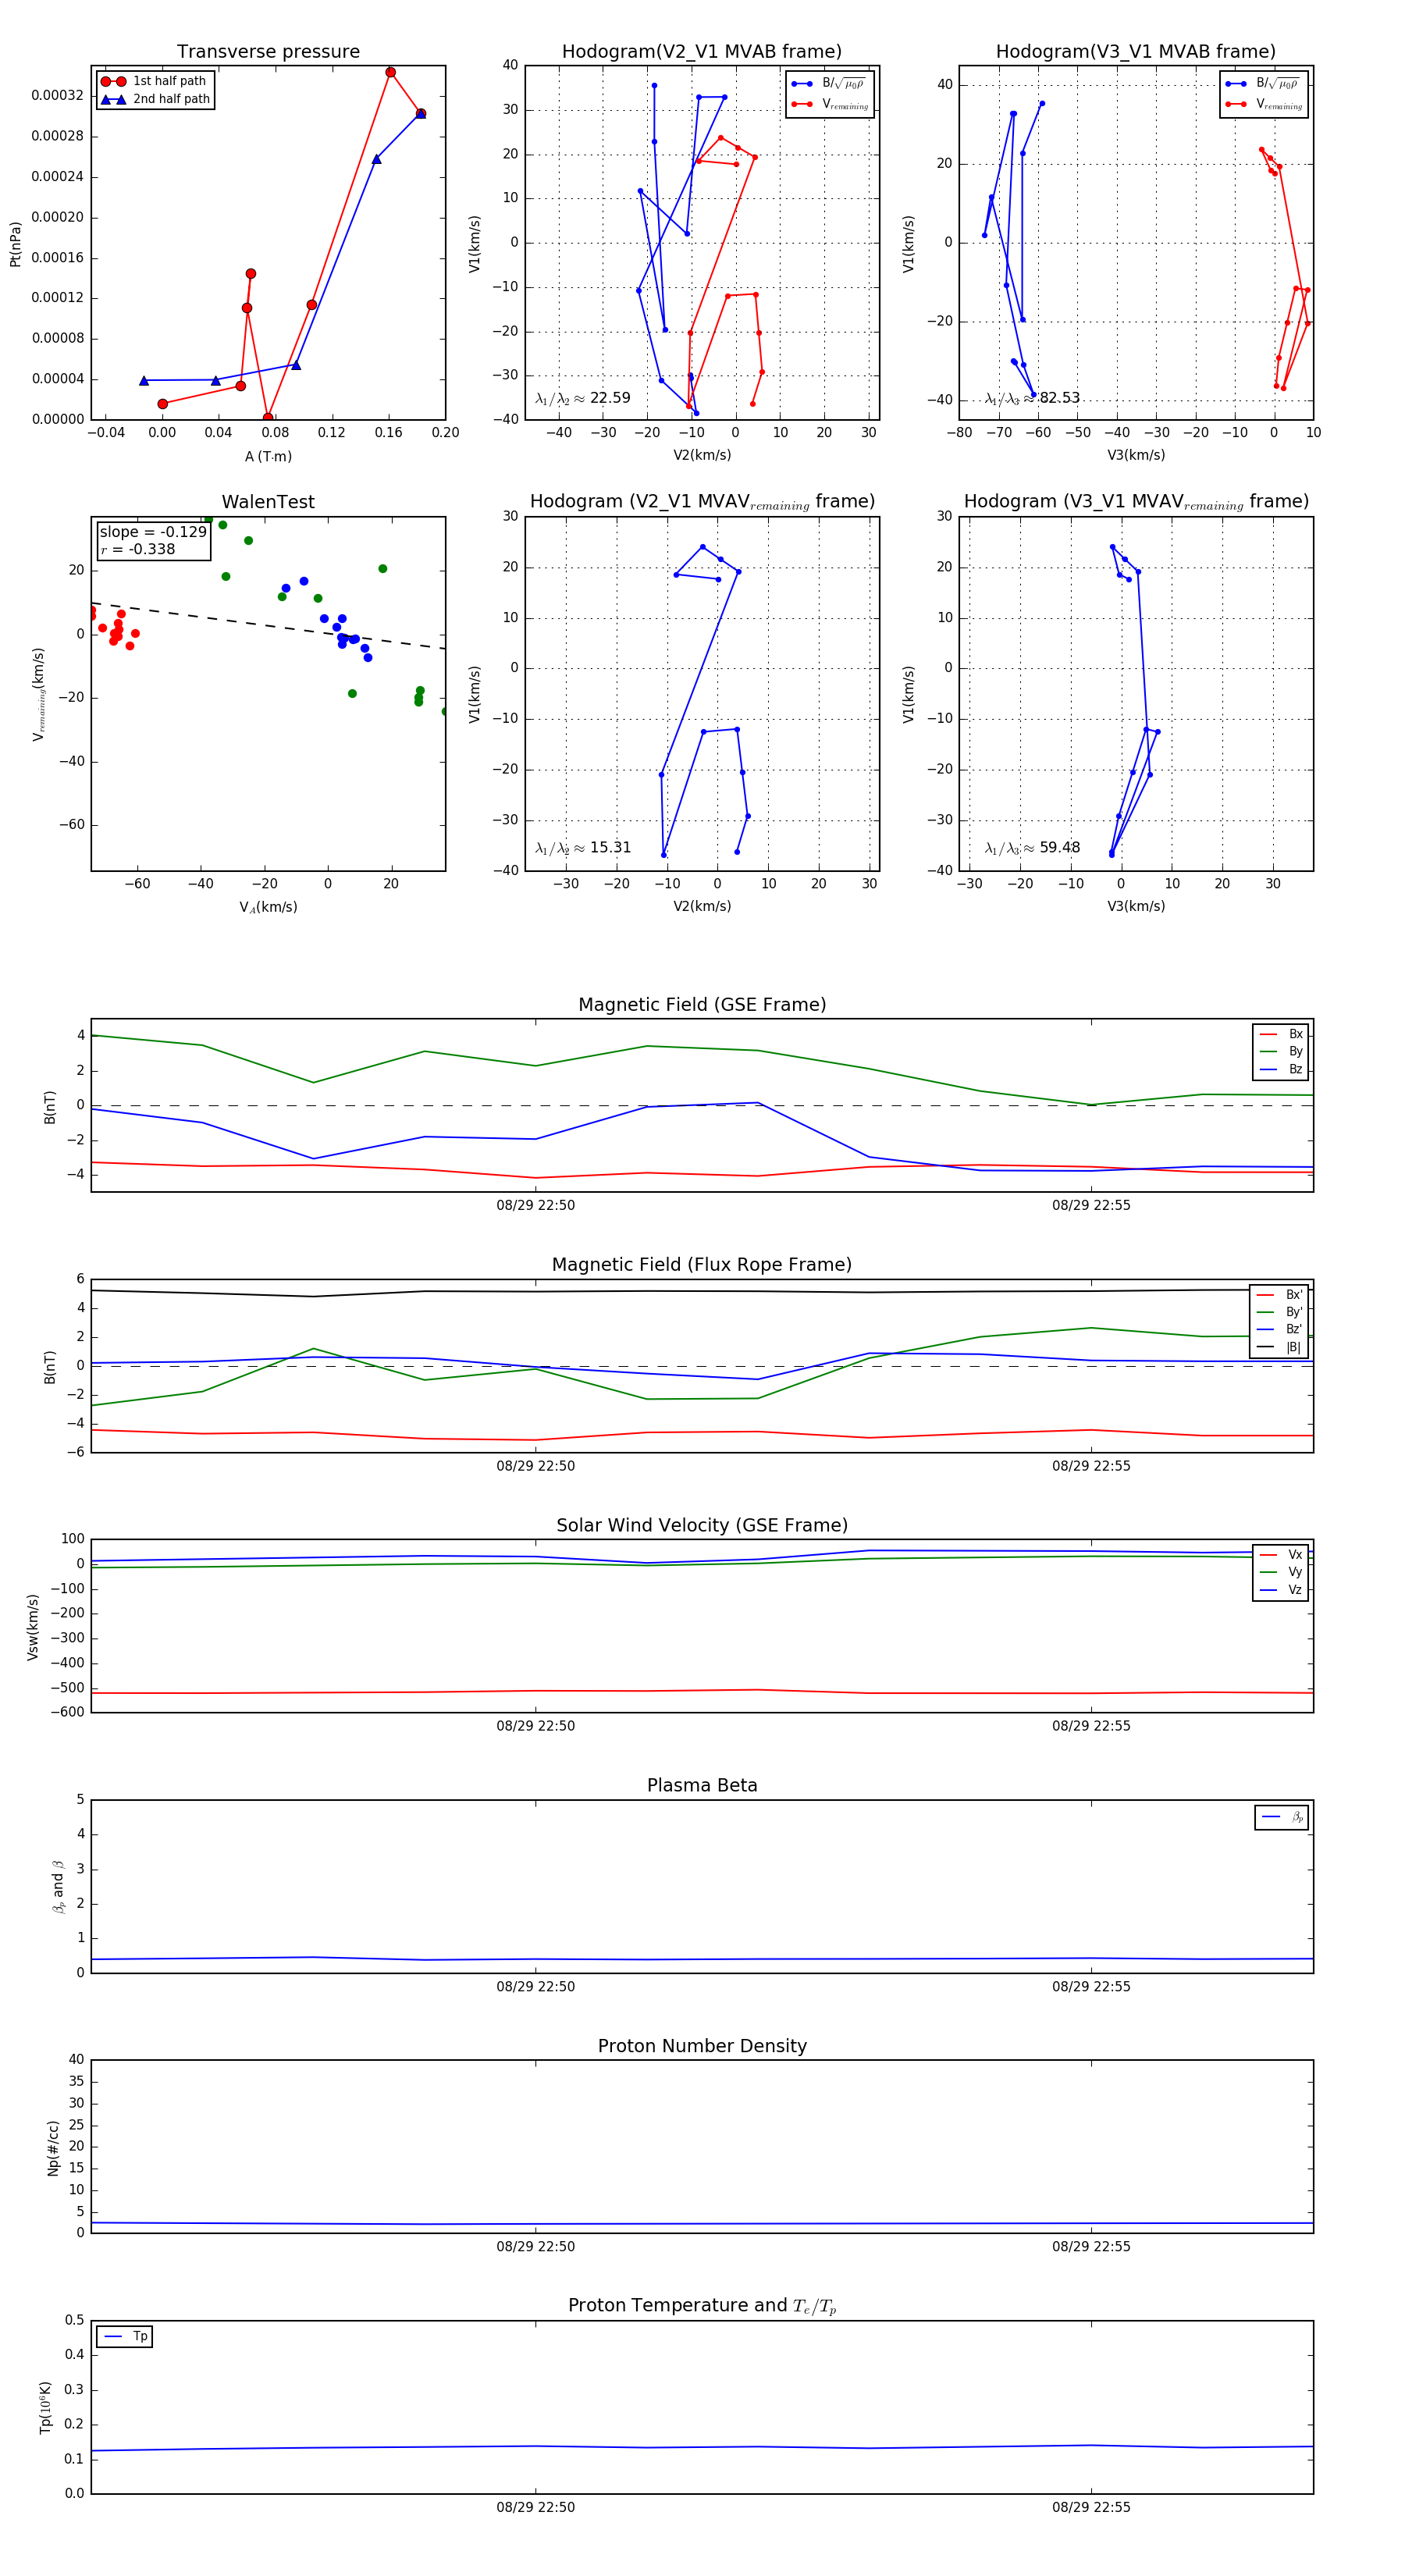Select the Bx' entry in the flux rope legend
Image resolution: width=1405 pixels, height=2576 pixels.
(1279, 1294)
